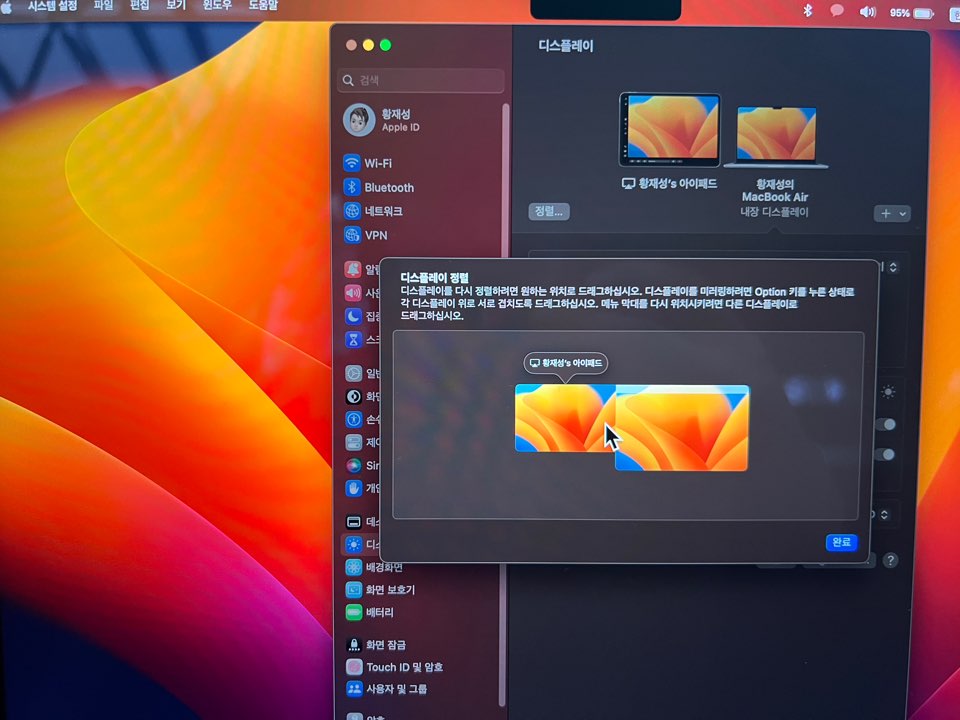The image size is (960, 720).
Task: Click the desktop and dock icon
Action: [354, 522]
